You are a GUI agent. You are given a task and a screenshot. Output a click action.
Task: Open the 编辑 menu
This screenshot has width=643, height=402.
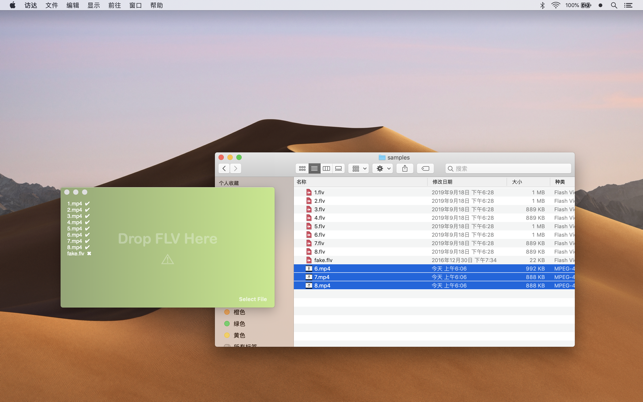73,5
